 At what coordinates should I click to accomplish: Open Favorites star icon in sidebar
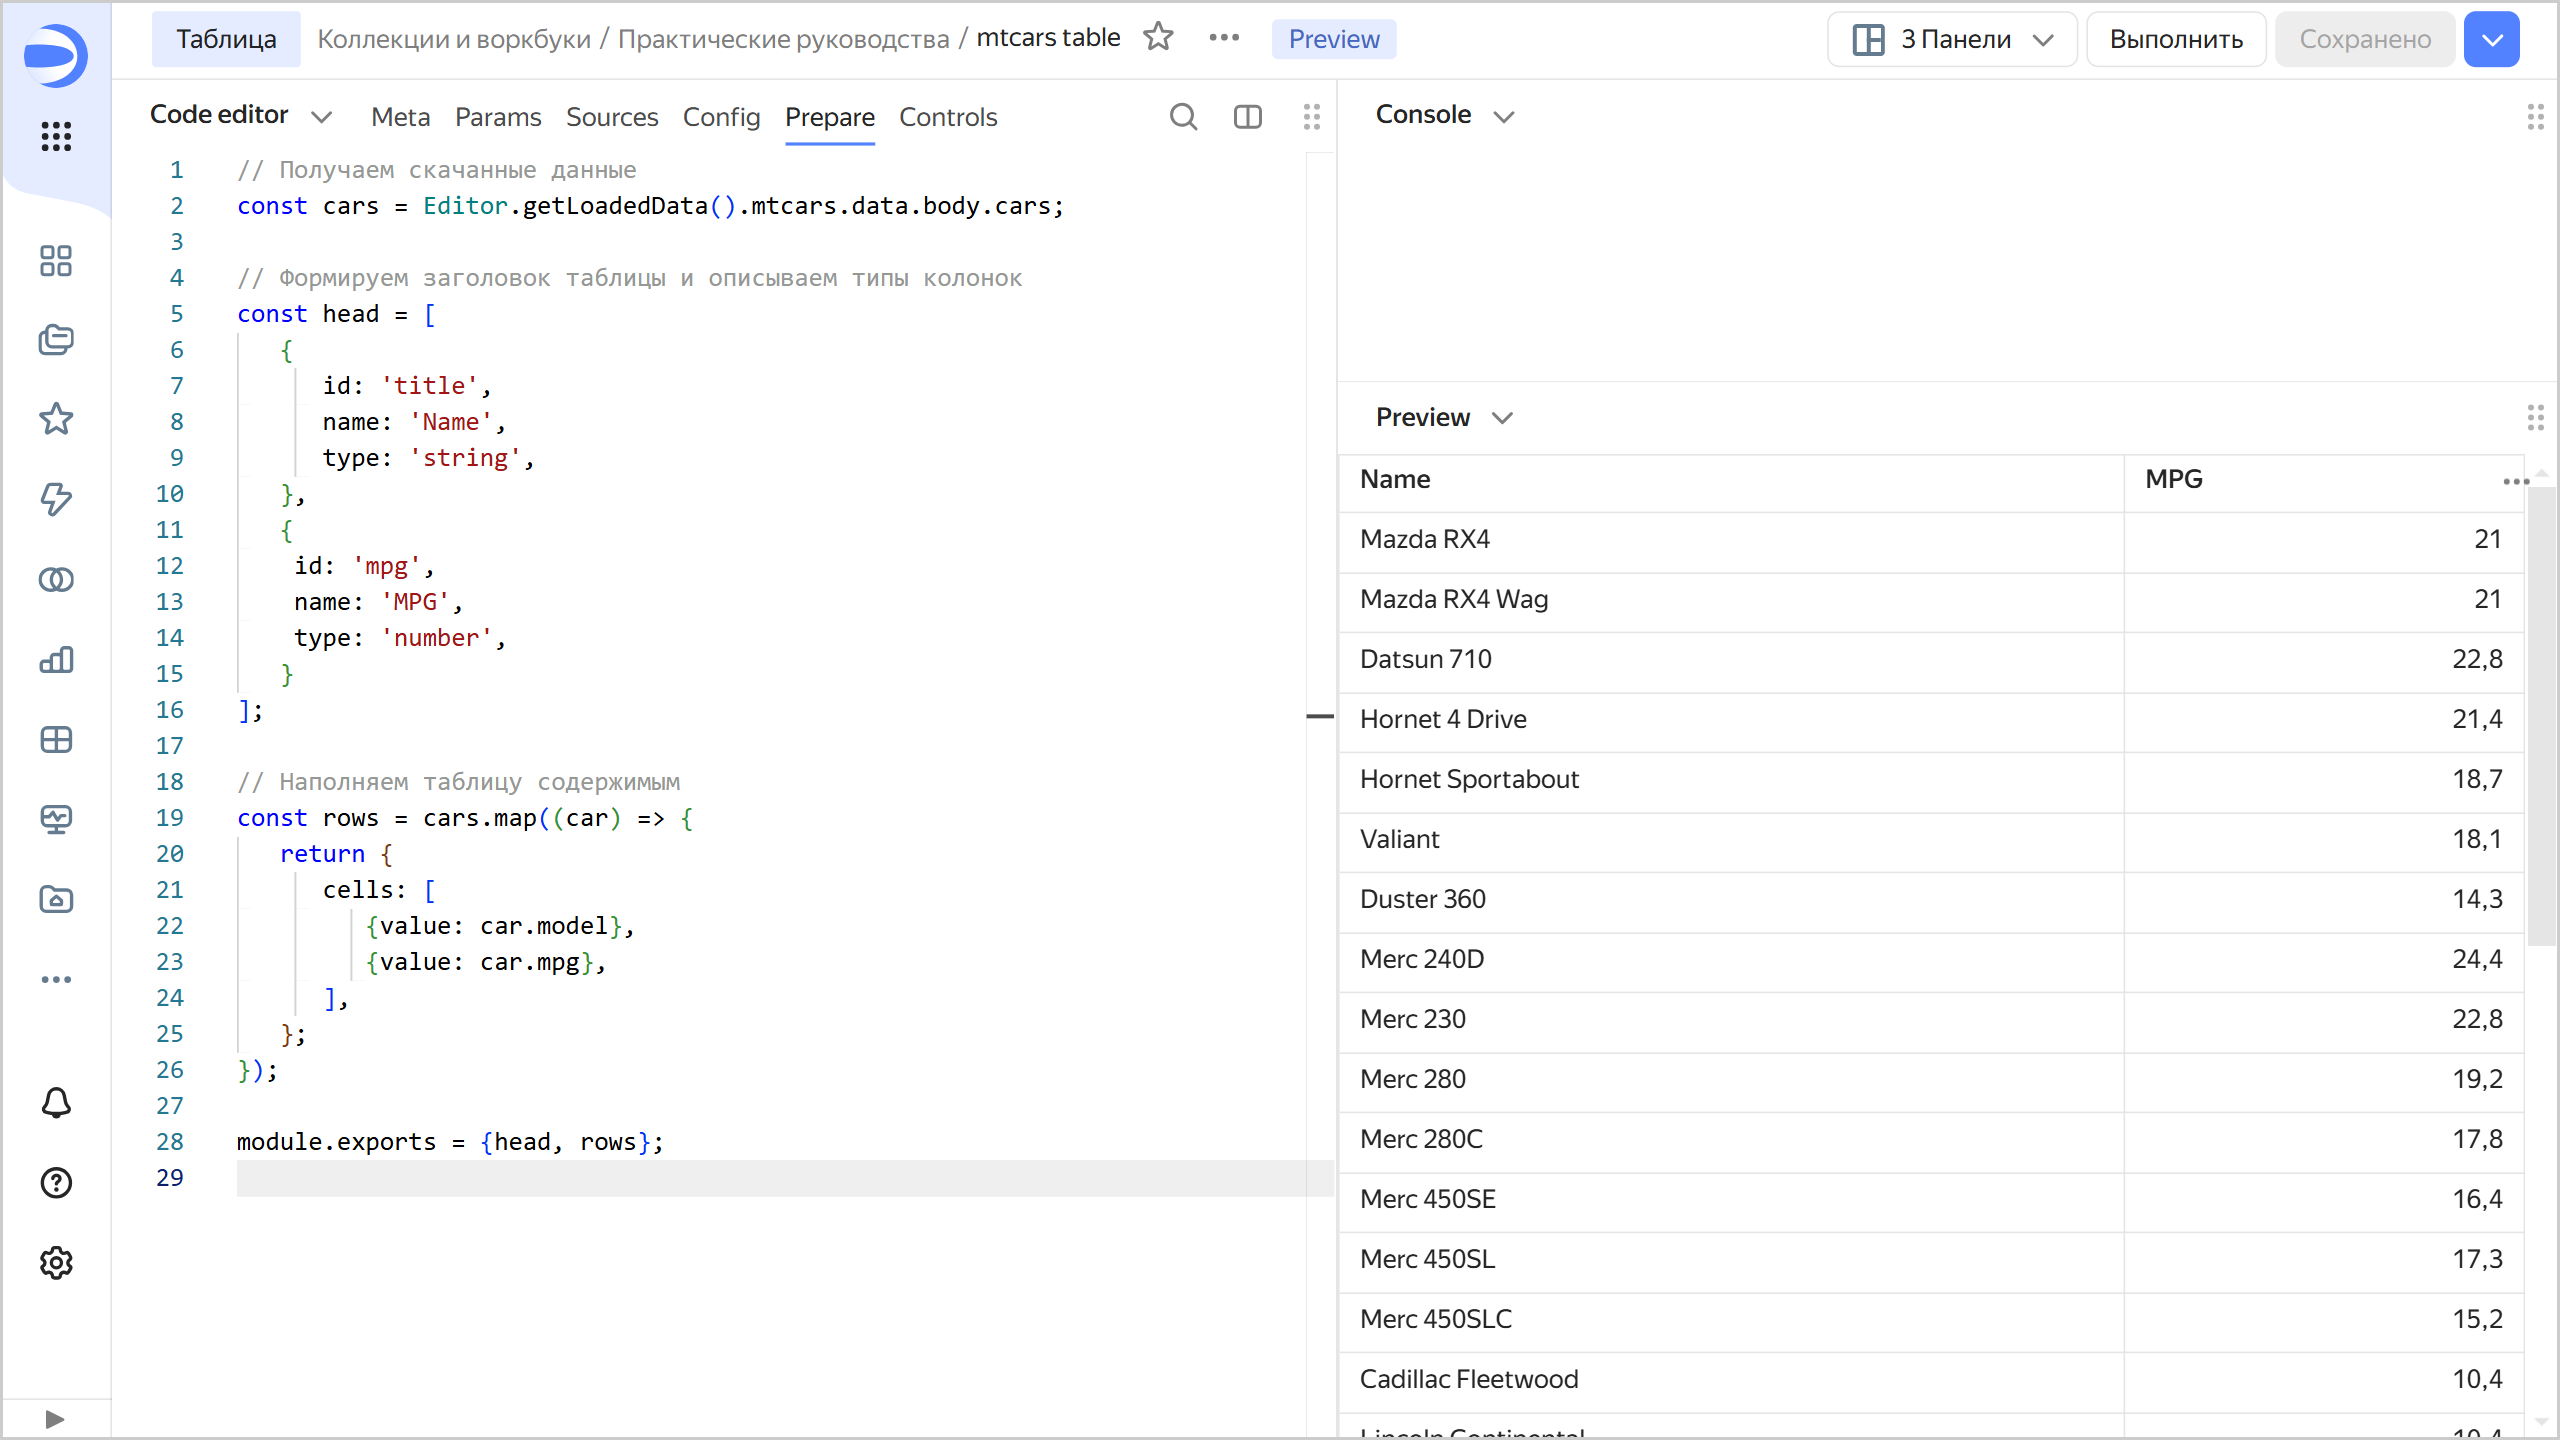point(56,419)
